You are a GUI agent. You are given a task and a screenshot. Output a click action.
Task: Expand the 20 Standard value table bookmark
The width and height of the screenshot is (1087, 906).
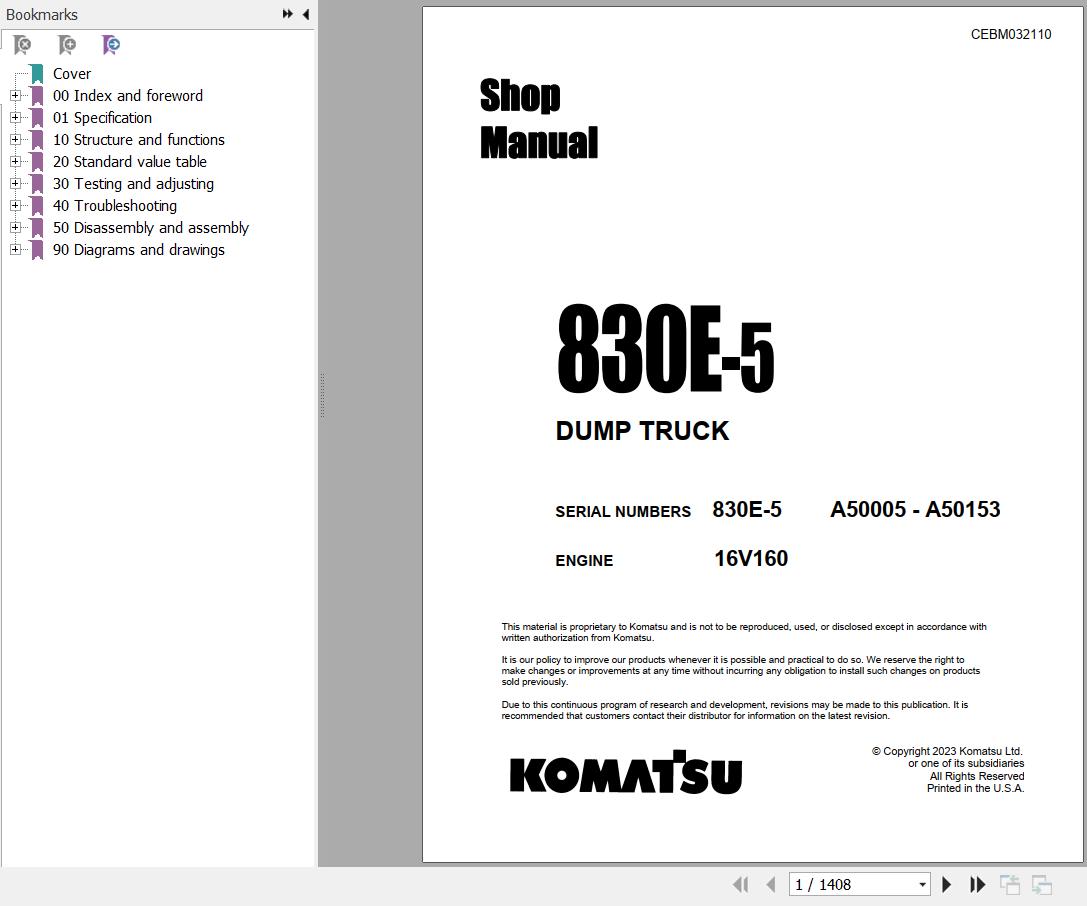[x=15, y=162]
